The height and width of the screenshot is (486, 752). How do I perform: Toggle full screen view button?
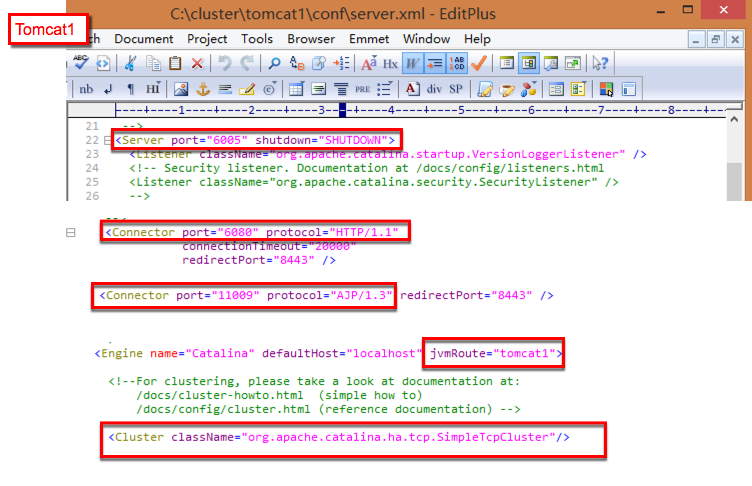coord(573,63)
